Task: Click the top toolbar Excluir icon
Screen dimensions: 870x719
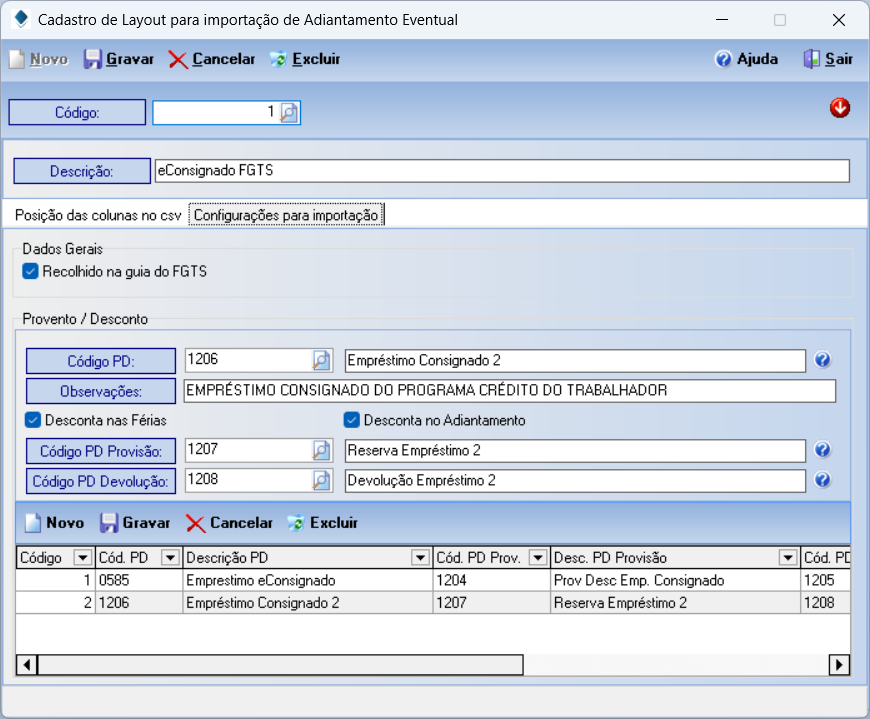Action: pyautogui.click(x=279, y=59)
